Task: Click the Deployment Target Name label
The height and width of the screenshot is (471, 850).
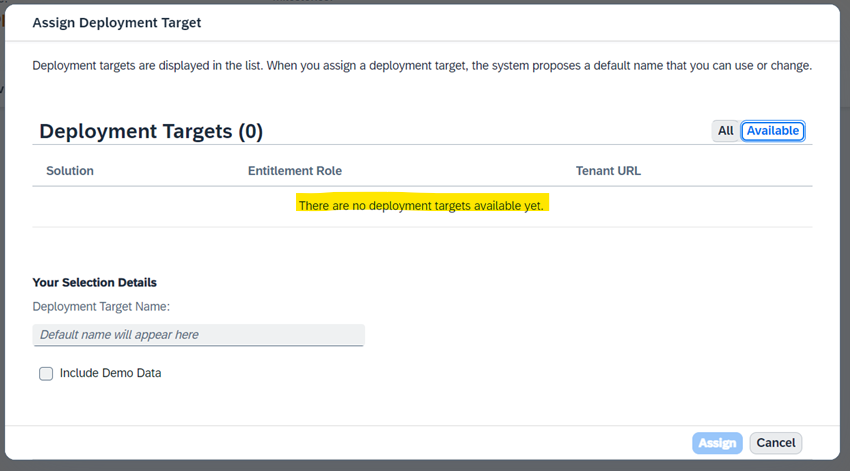Action: [101, 307]
